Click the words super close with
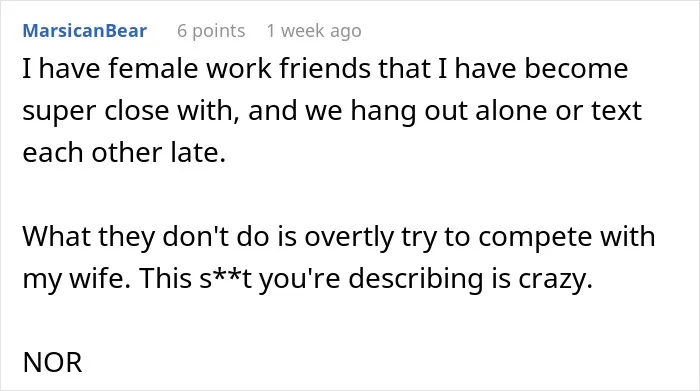Screen dimensions: 700x391 click(130, 111)
